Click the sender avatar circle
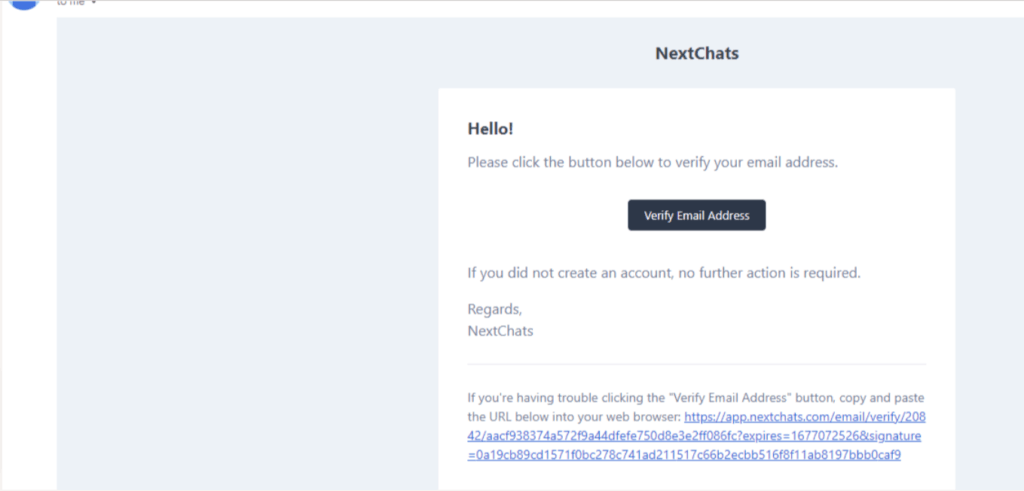The image size is (1024, 491). [25, 4]
